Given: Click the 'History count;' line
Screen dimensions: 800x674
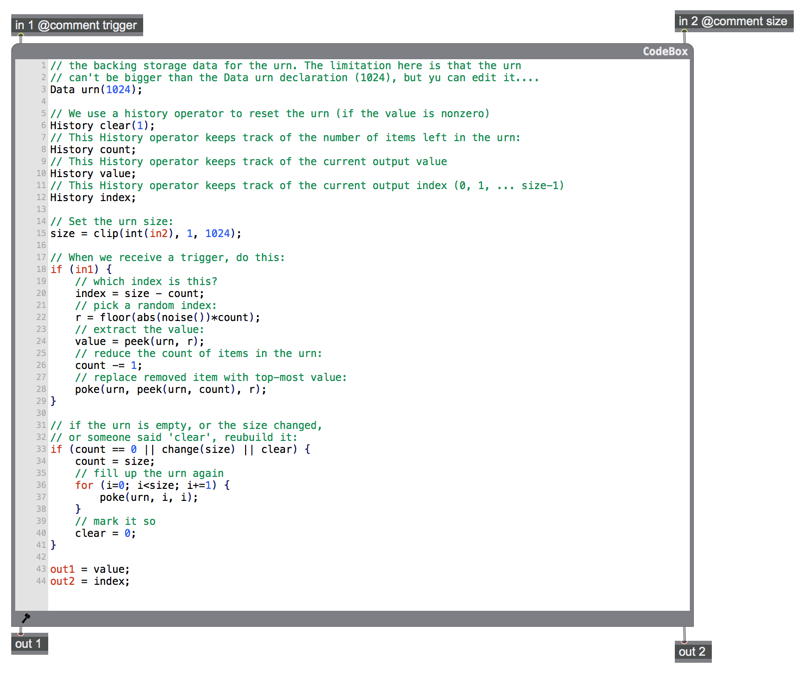Looking at the screenshot, I should pos(93,149).
